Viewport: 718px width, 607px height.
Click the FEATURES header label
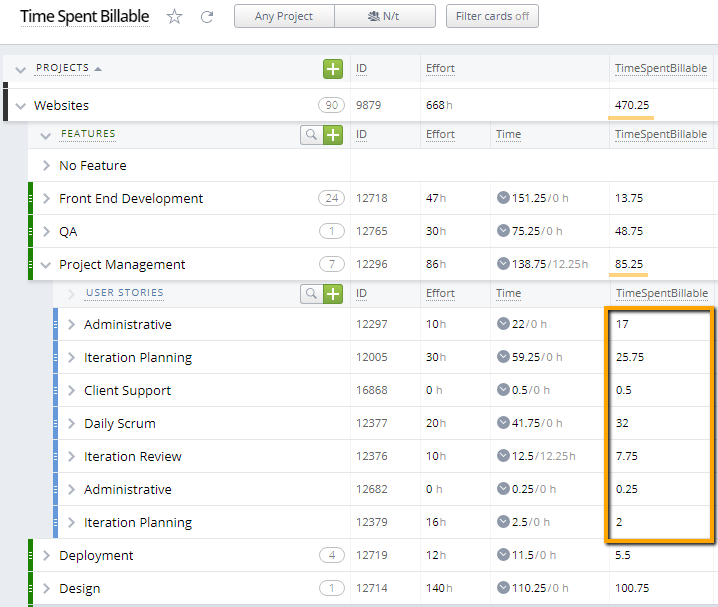[88, 134]
